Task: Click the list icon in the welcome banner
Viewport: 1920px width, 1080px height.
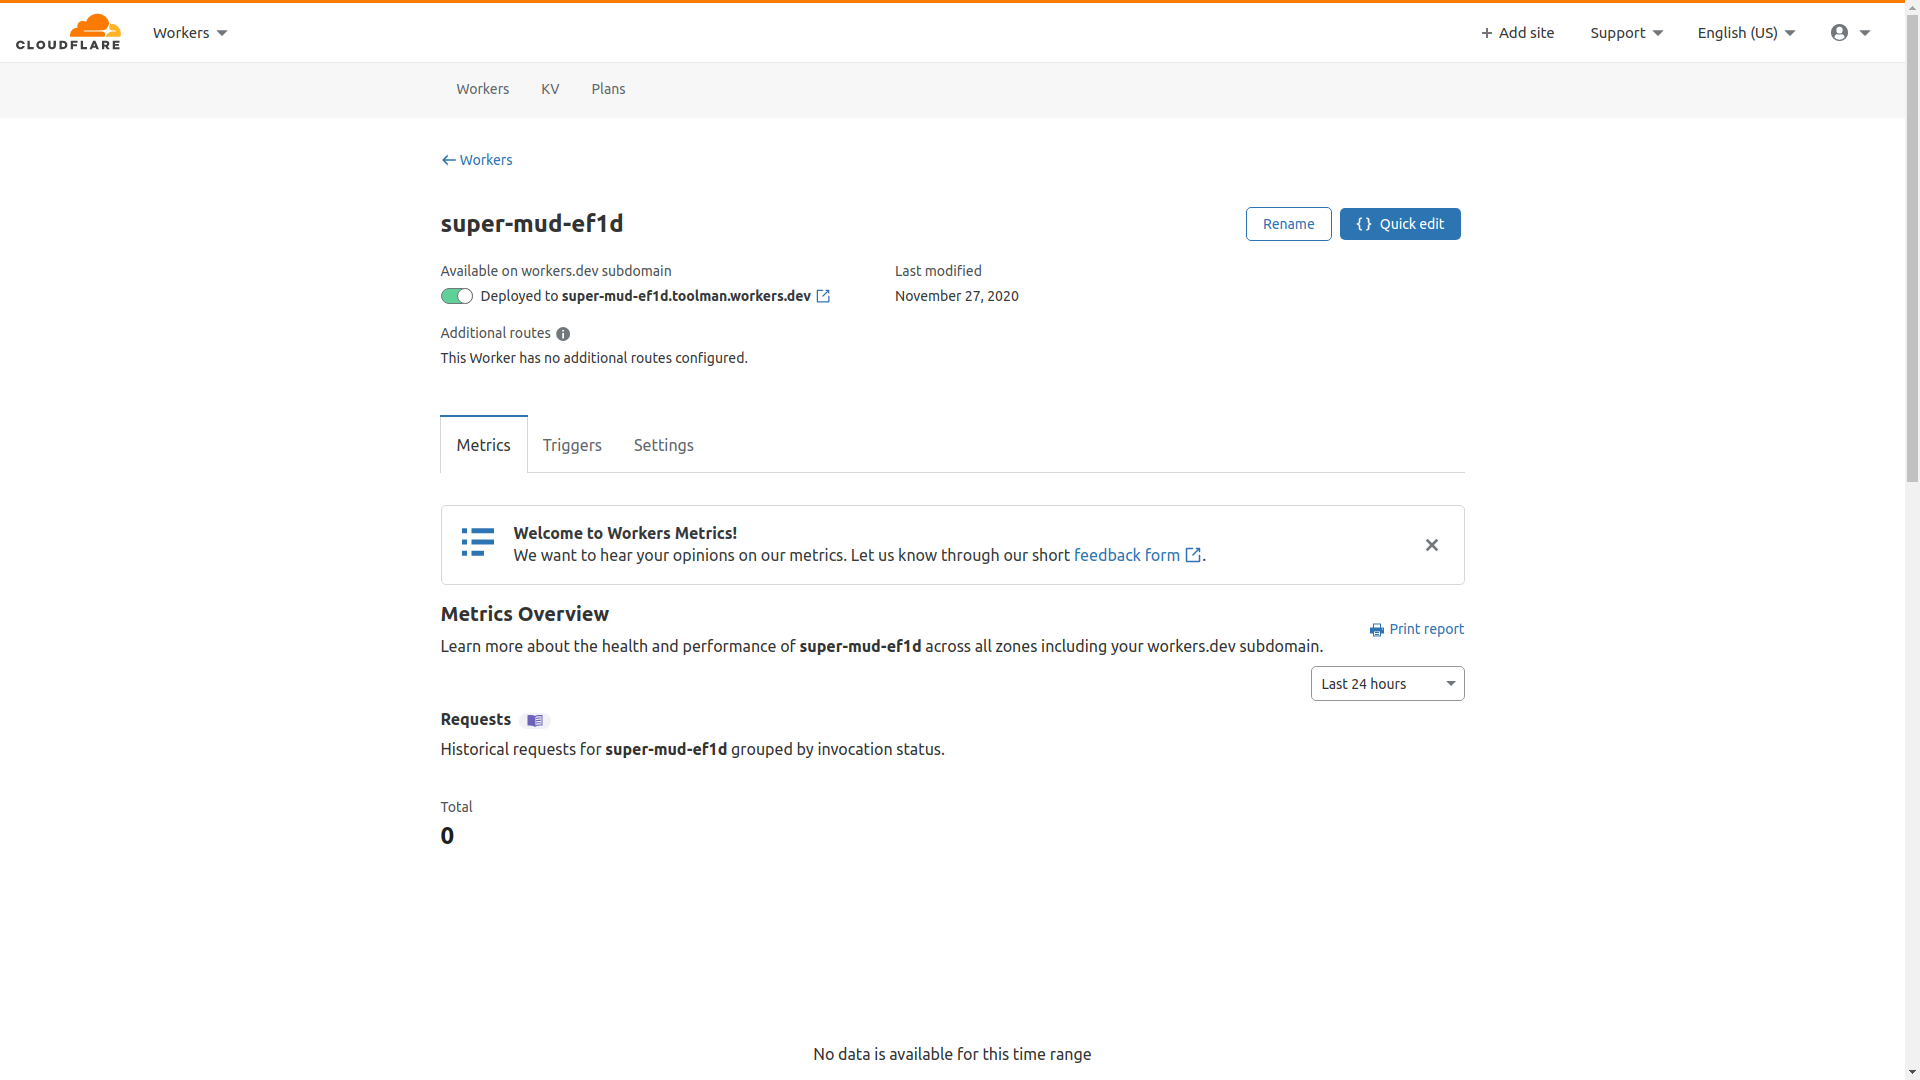Action: click(x=478, y=542)
